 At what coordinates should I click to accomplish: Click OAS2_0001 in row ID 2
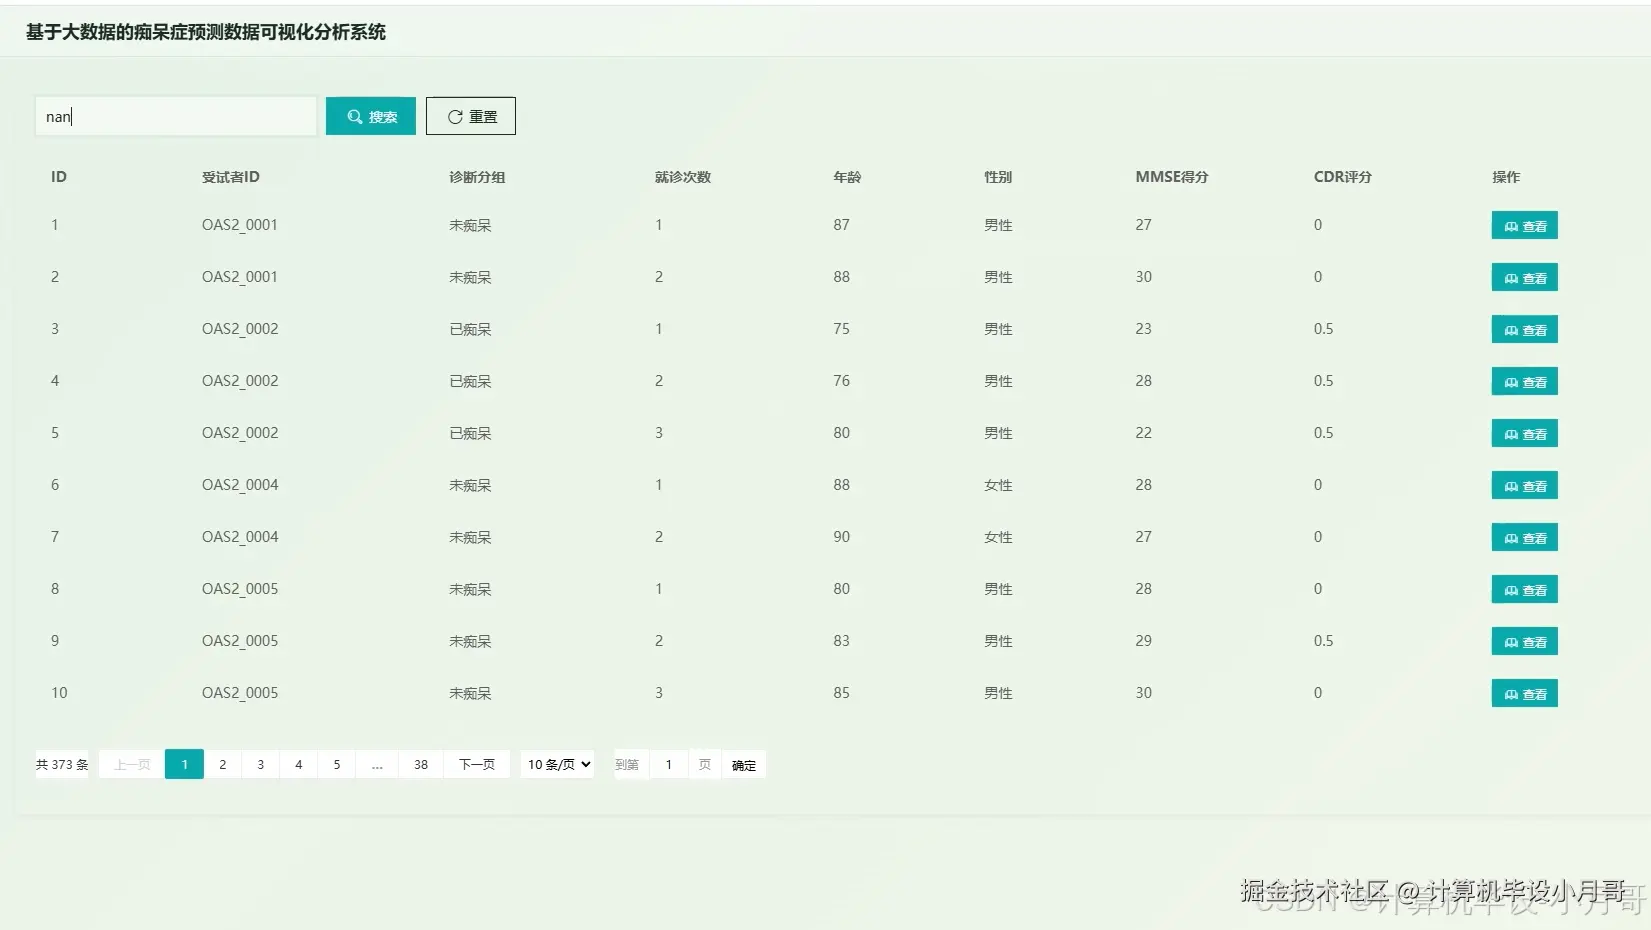click(x=240, y=277)
